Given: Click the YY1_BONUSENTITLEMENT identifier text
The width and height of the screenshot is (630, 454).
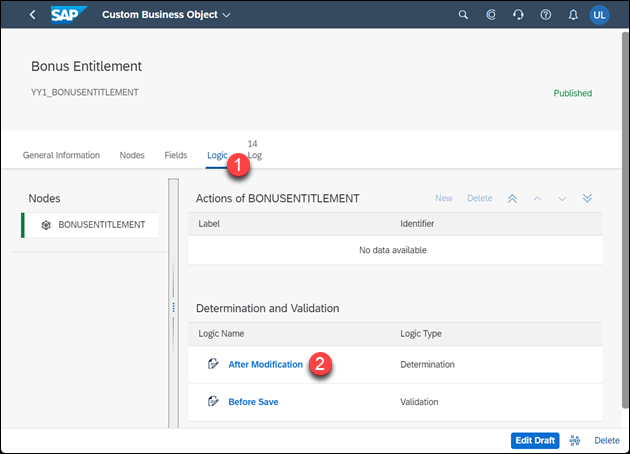Looking at the screenshot, I should point(85,92).
